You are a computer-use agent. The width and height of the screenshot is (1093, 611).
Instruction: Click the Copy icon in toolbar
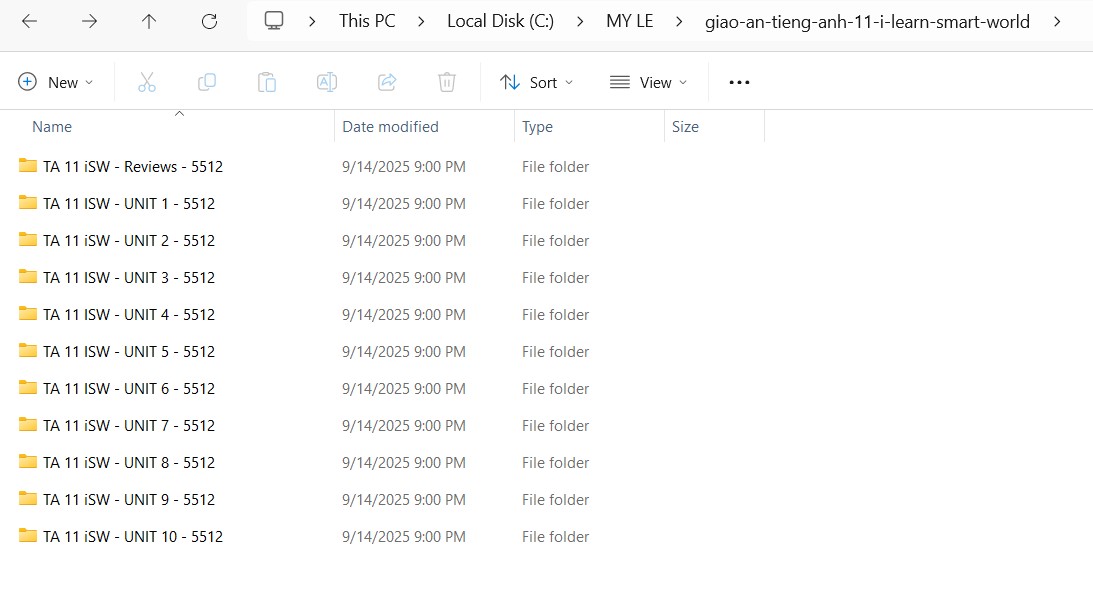207,82
